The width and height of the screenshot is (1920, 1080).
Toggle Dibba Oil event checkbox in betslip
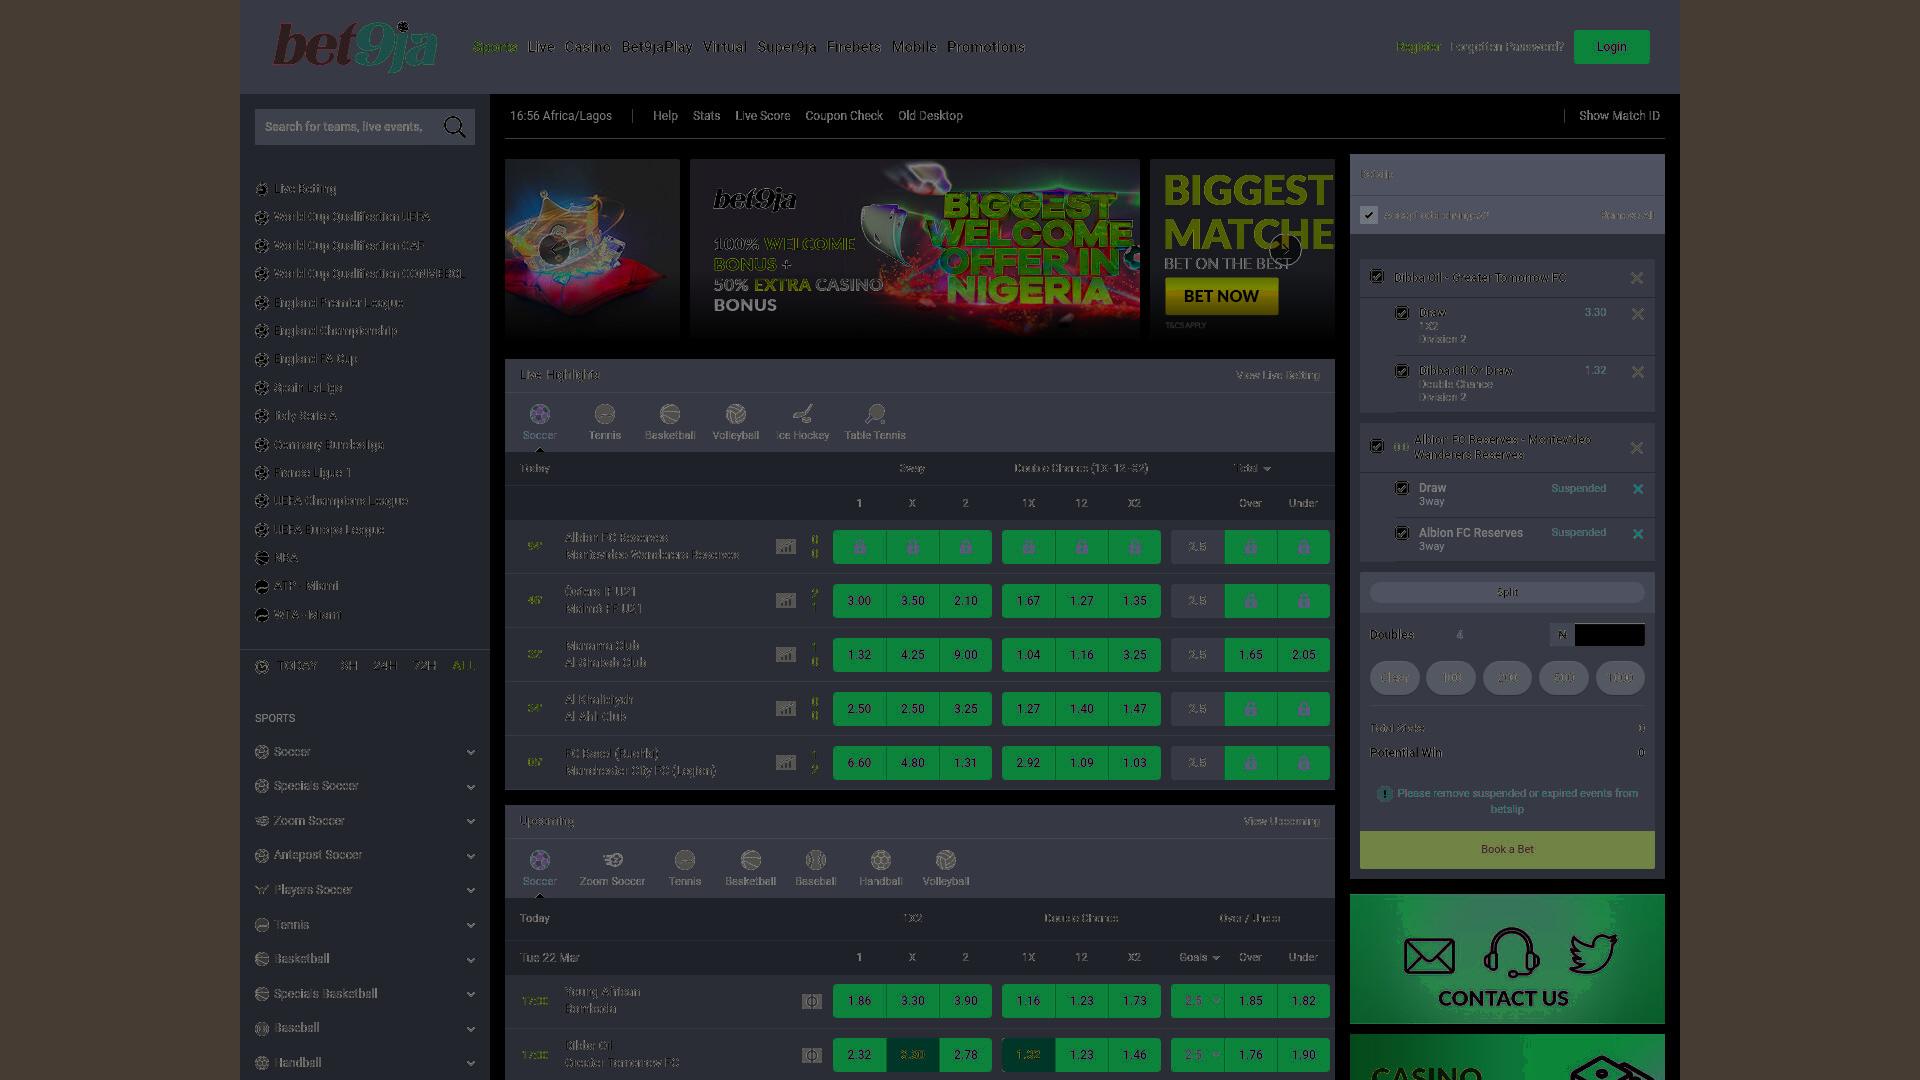tap(1377, 277)
